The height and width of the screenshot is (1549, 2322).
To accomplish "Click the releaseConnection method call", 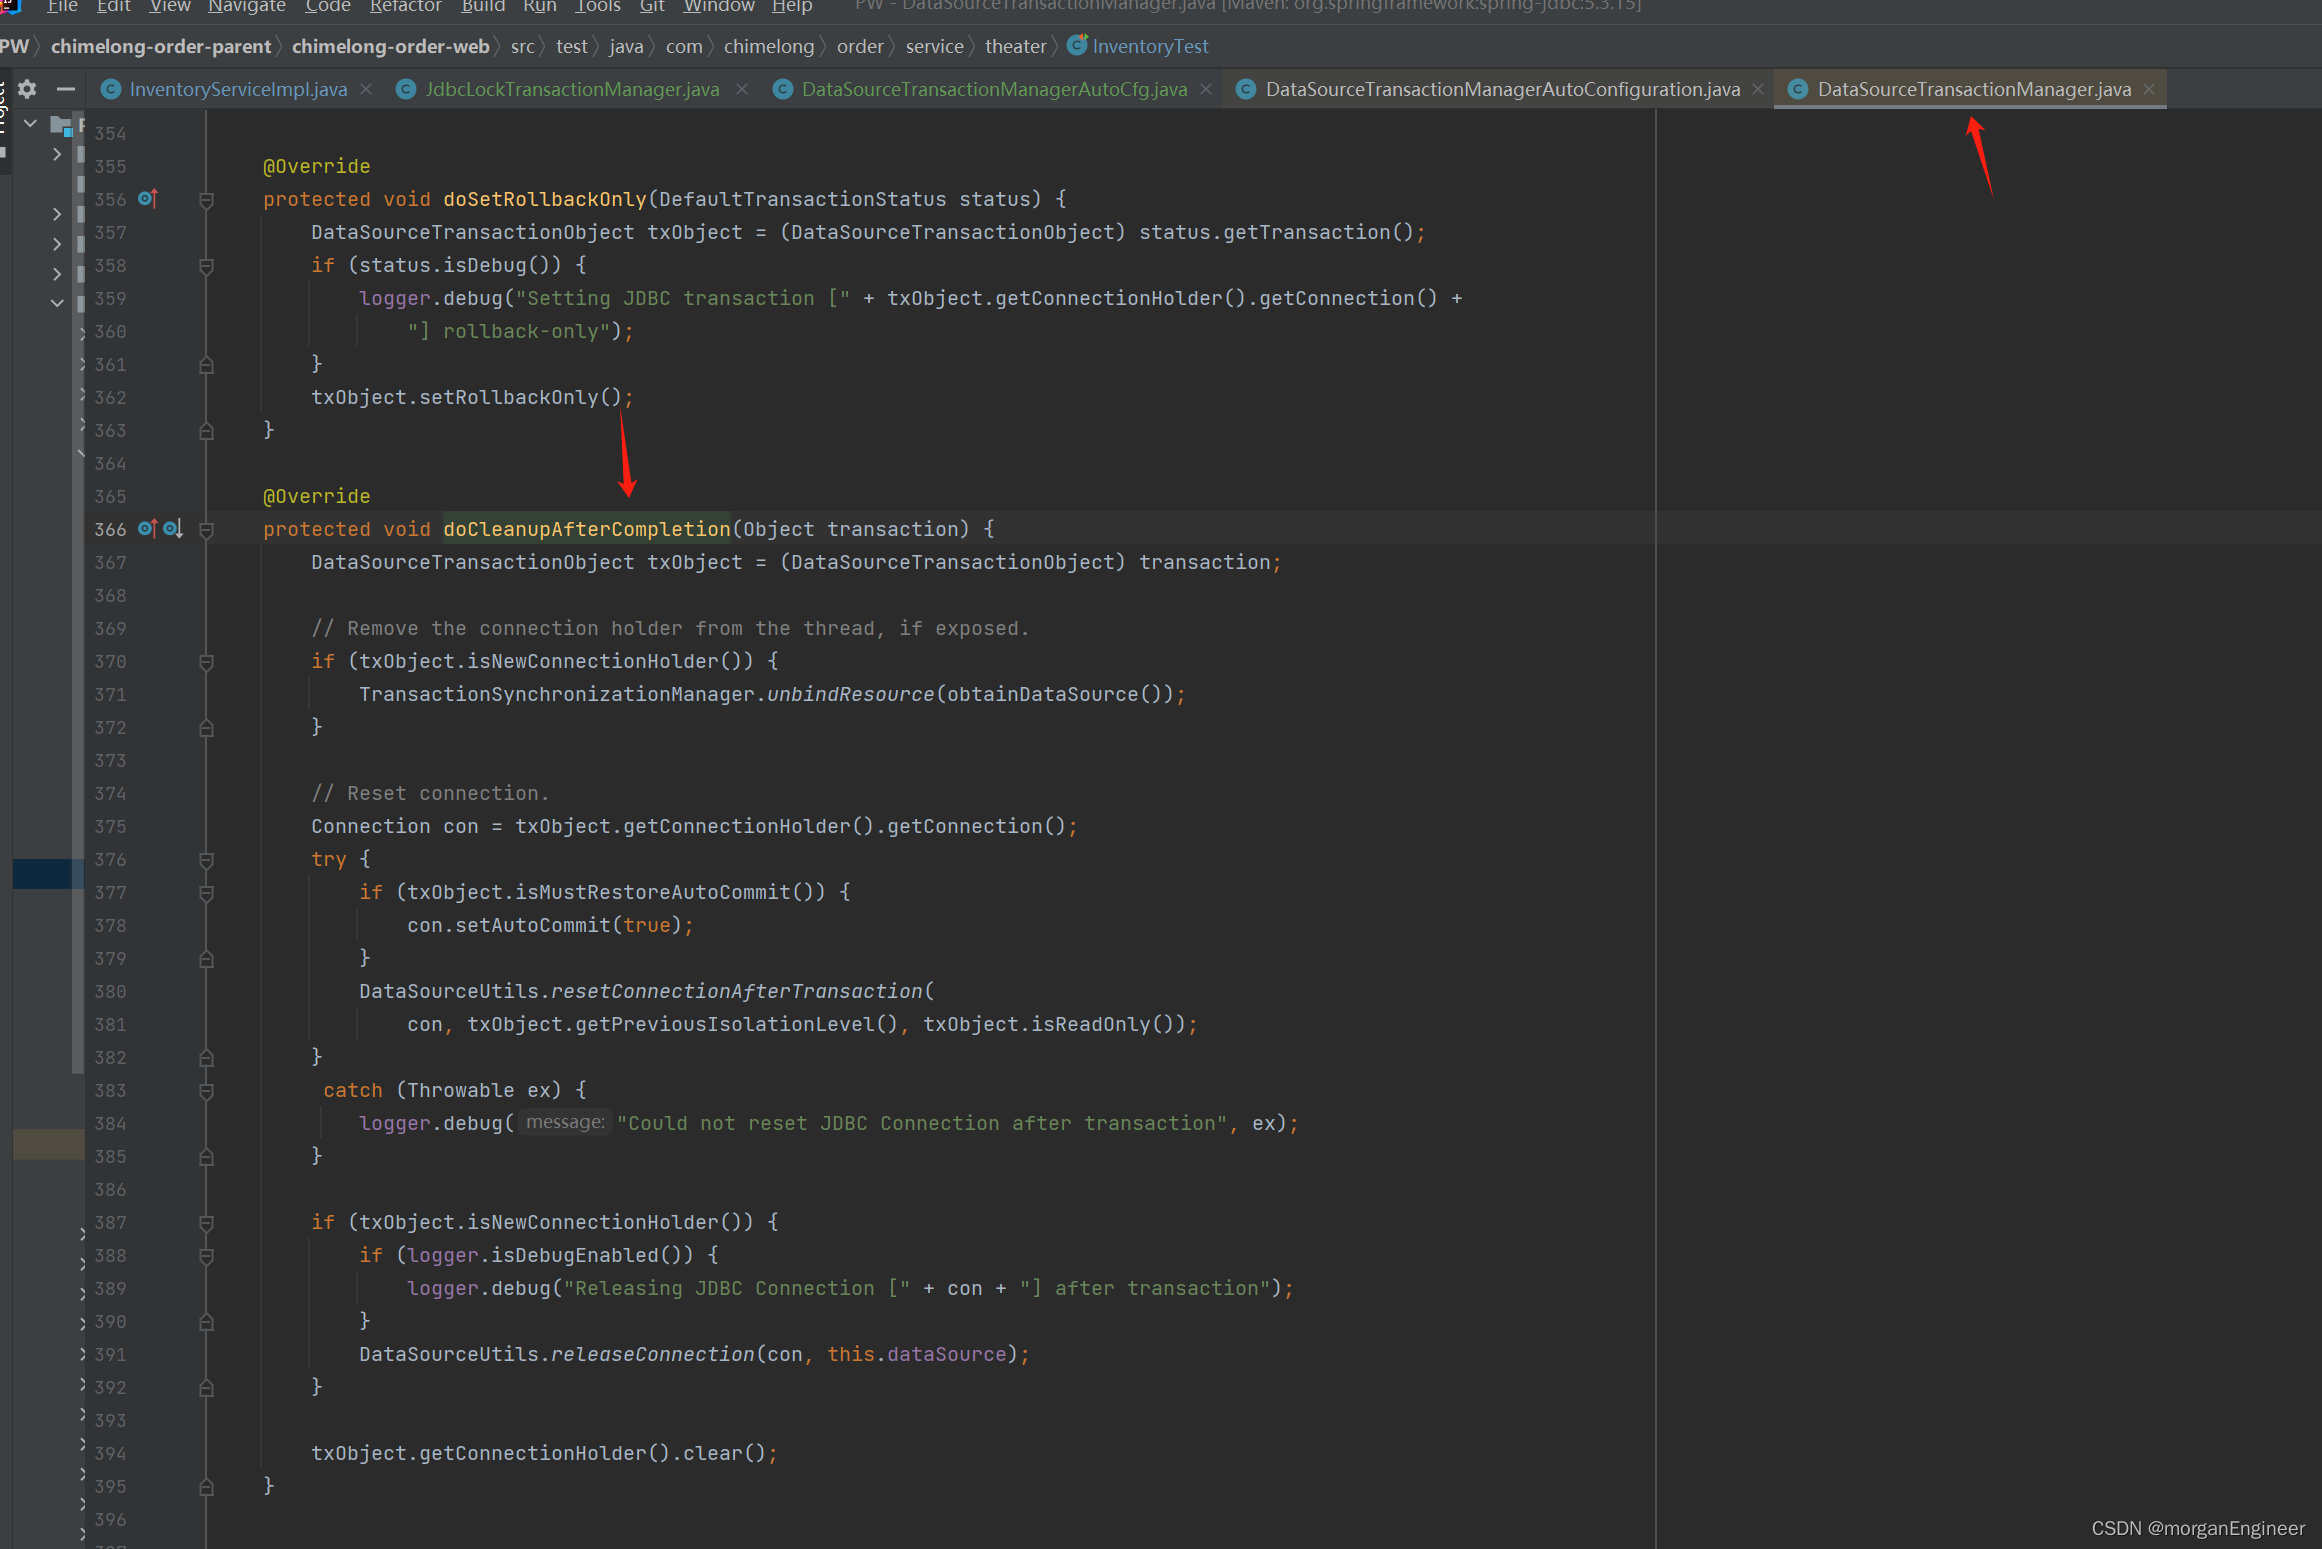I will click(x=653, y=1354).
